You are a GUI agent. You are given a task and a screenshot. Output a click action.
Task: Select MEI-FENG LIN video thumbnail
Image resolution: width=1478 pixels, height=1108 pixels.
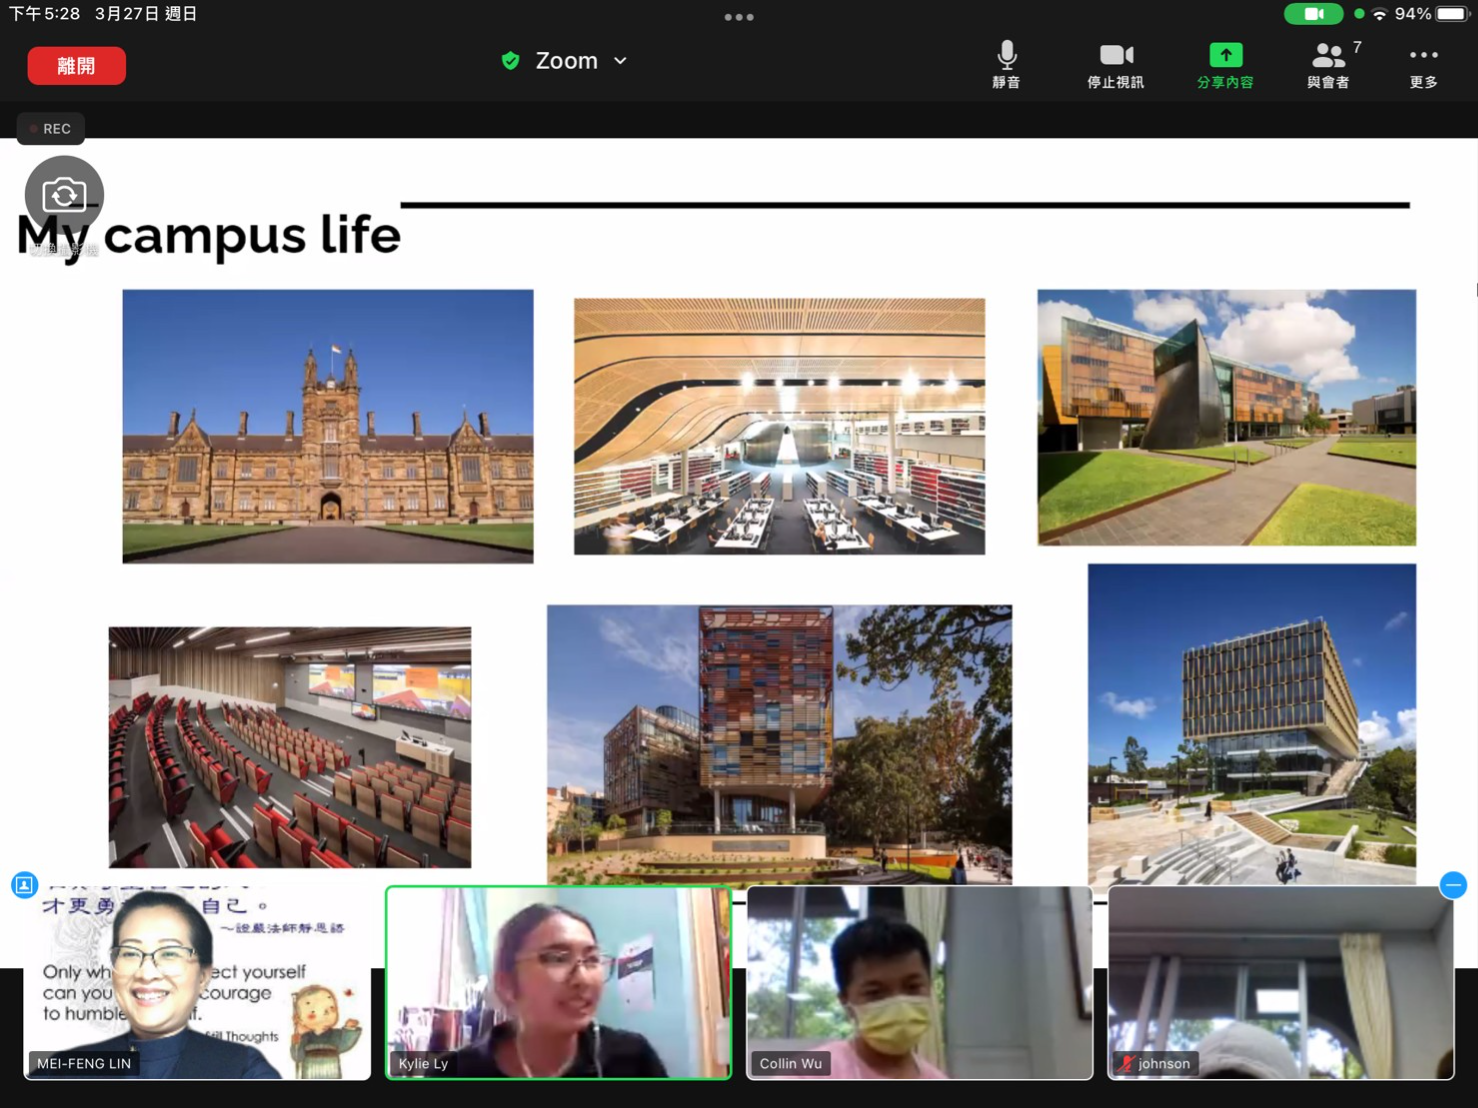tap(197, 983)
